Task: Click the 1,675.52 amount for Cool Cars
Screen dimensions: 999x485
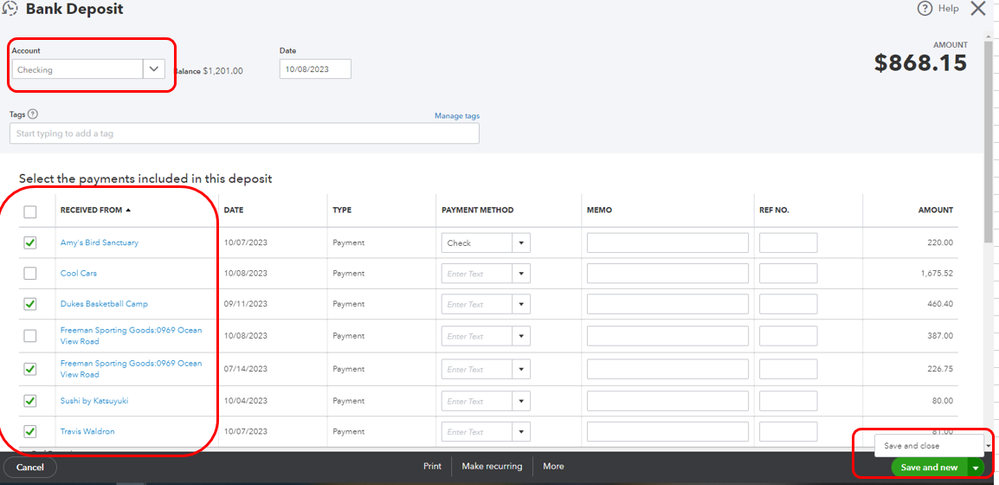Action: click(937, 273)
